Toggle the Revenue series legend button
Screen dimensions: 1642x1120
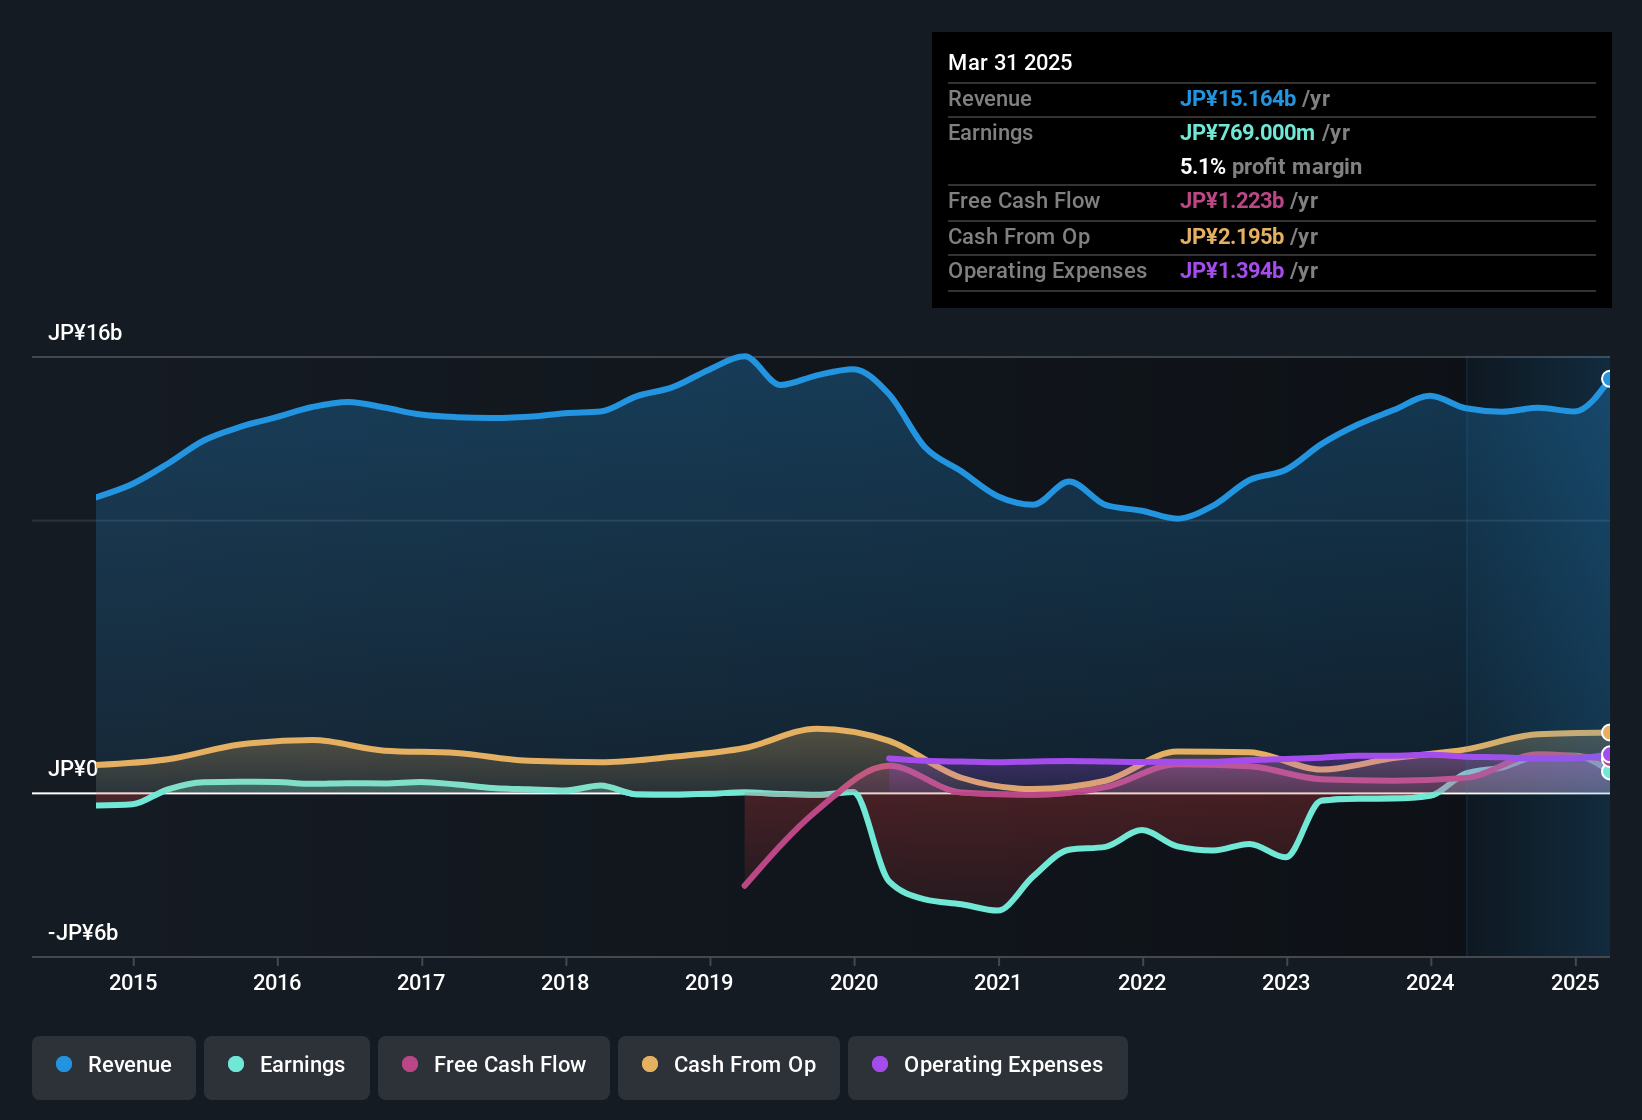pos(114,1067)
